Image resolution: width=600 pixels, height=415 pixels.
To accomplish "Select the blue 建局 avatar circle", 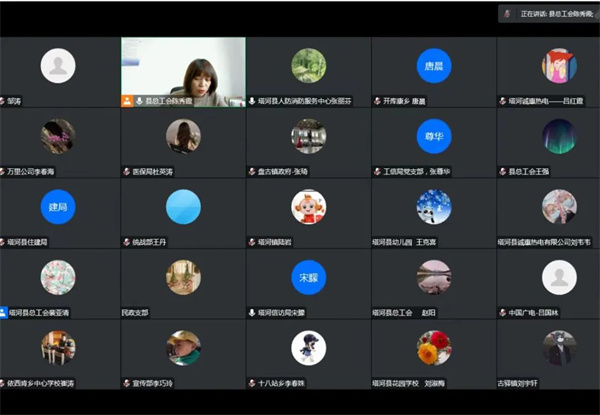I will pos(58,207).
